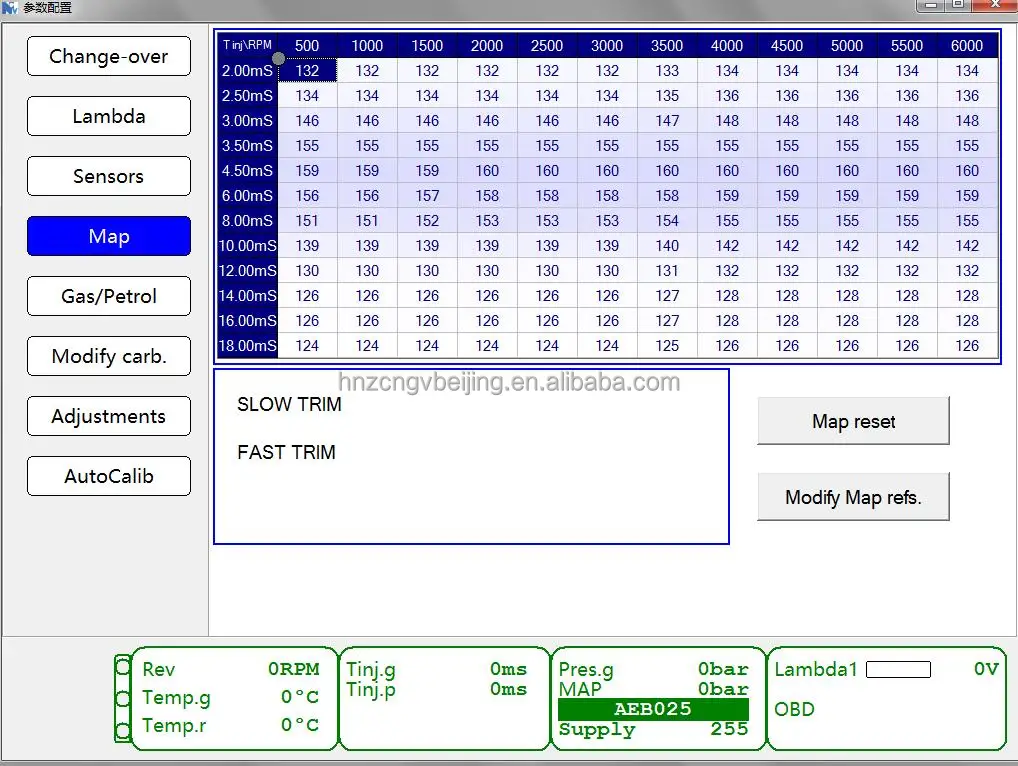Viewport: 1018px width, 766px height.
Task: Switch to the Lambda section
Action: (109, 116)
